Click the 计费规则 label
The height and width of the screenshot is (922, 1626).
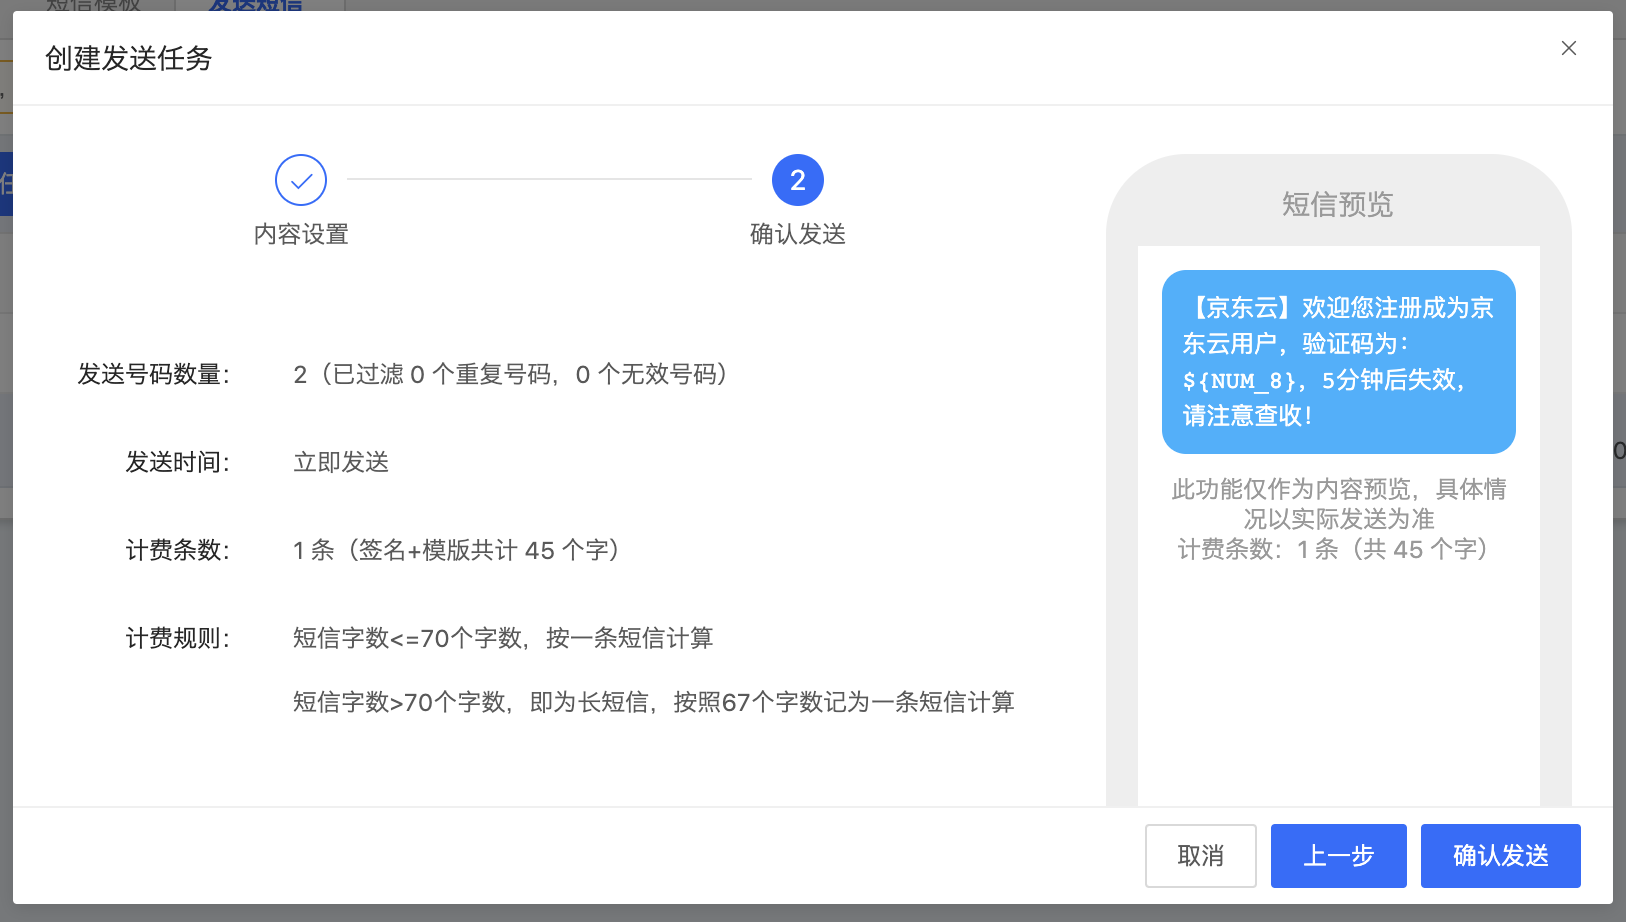(x=178, y=638)
